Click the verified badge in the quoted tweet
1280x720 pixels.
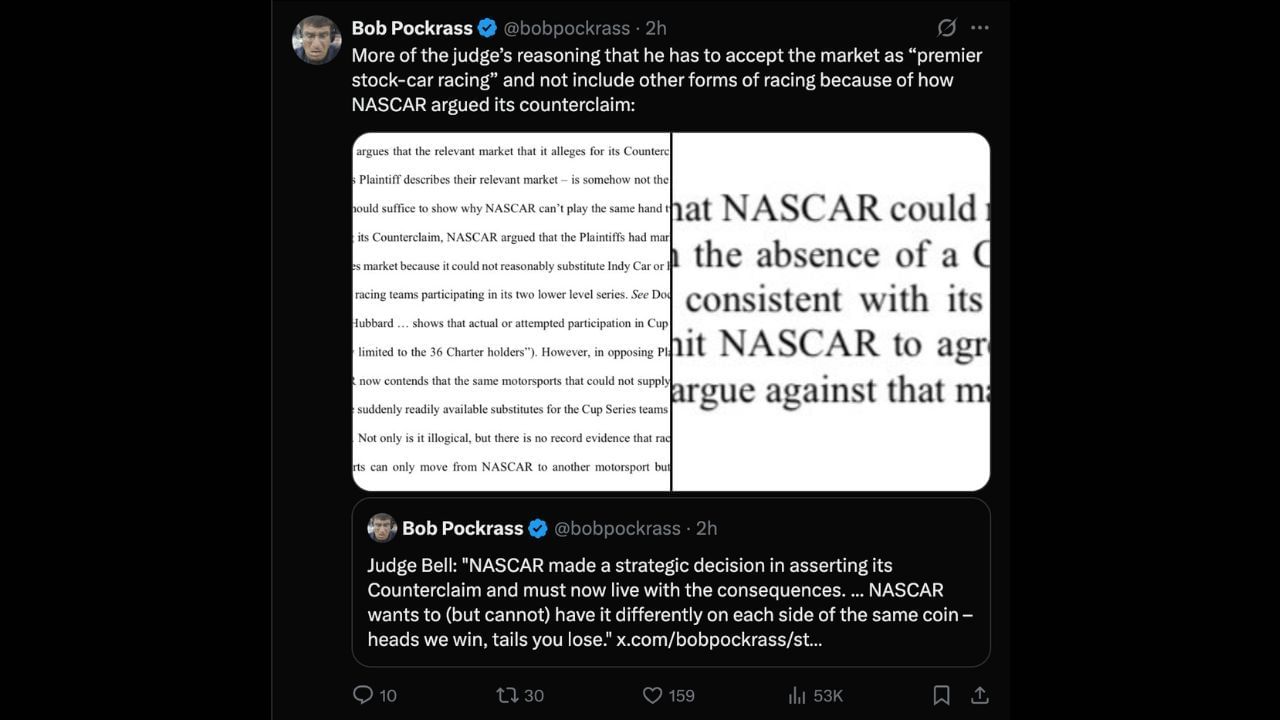(539, 528)
